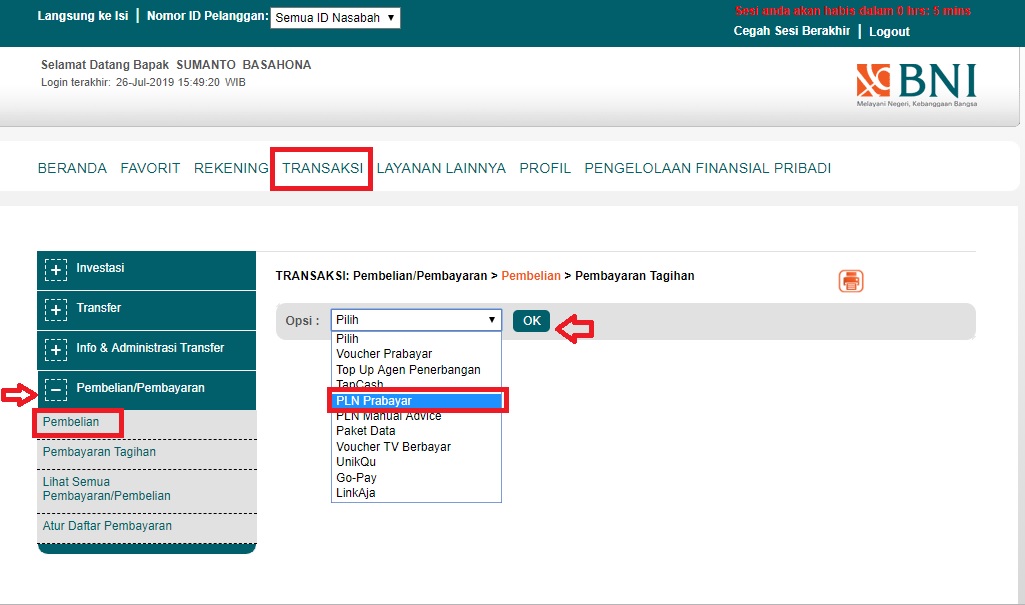Viewport: 1025px width, 605px height.
Task: Select Voucher Prabayar option
Action: point(416,354)
